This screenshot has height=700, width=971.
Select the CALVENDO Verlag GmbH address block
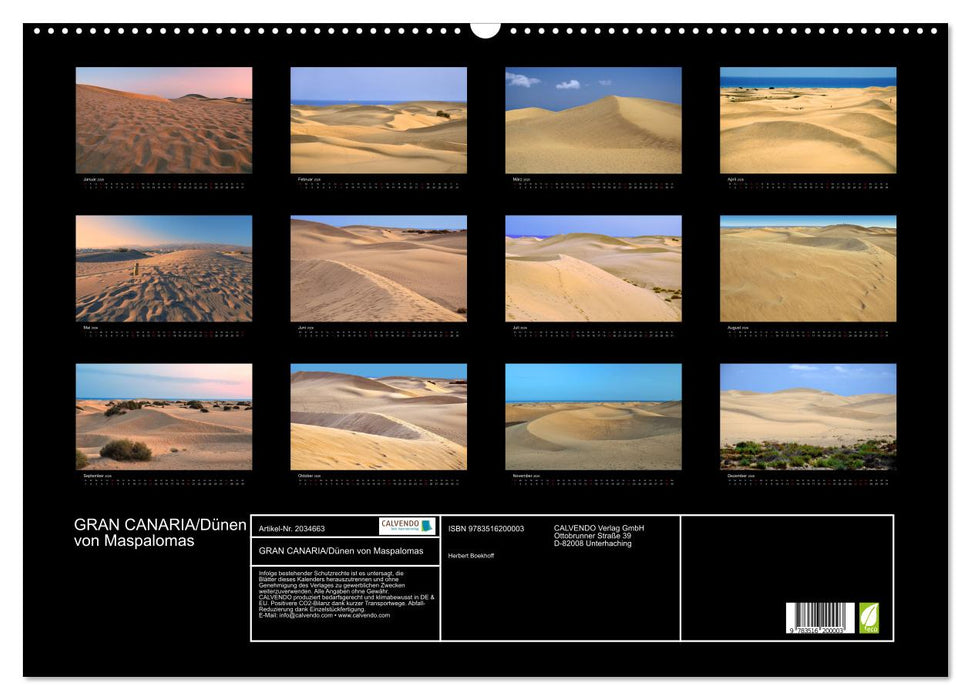pyautogui.click(x=600, y=535)
